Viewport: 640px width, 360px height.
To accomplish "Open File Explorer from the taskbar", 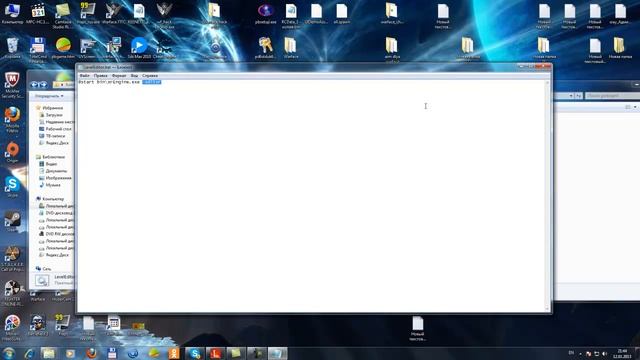I will (49, 353).
